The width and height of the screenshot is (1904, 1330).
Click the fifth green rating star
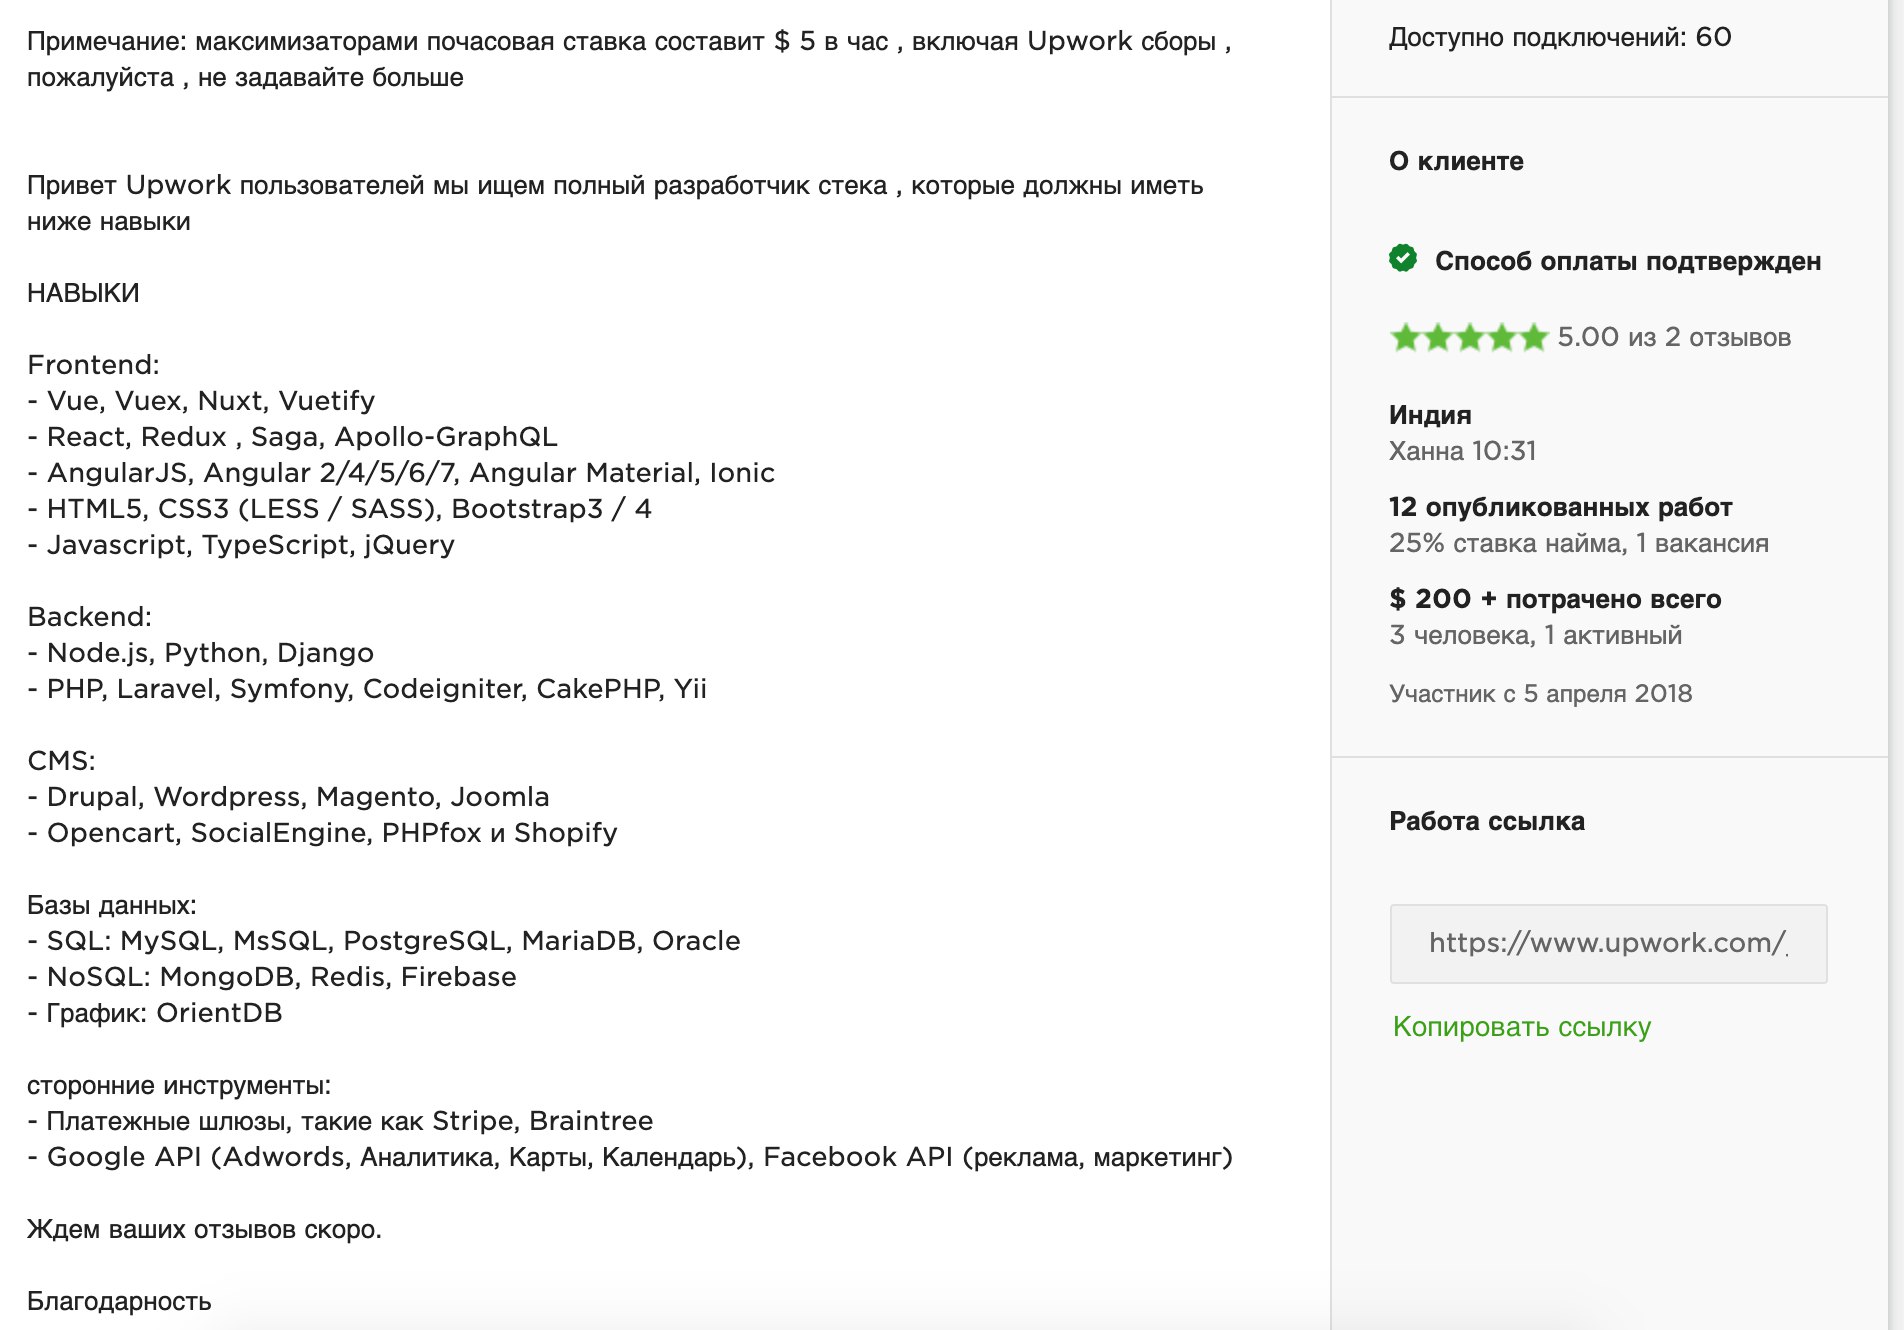click(1534, 338)
